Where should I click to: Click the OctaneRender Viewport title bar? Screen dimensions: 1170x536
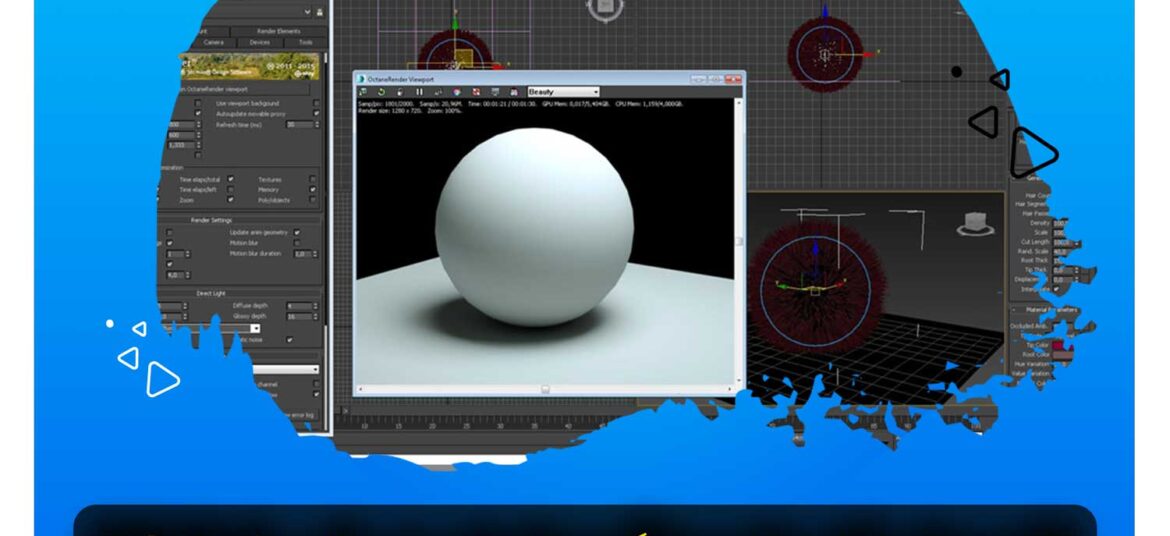tap(548, 78)
